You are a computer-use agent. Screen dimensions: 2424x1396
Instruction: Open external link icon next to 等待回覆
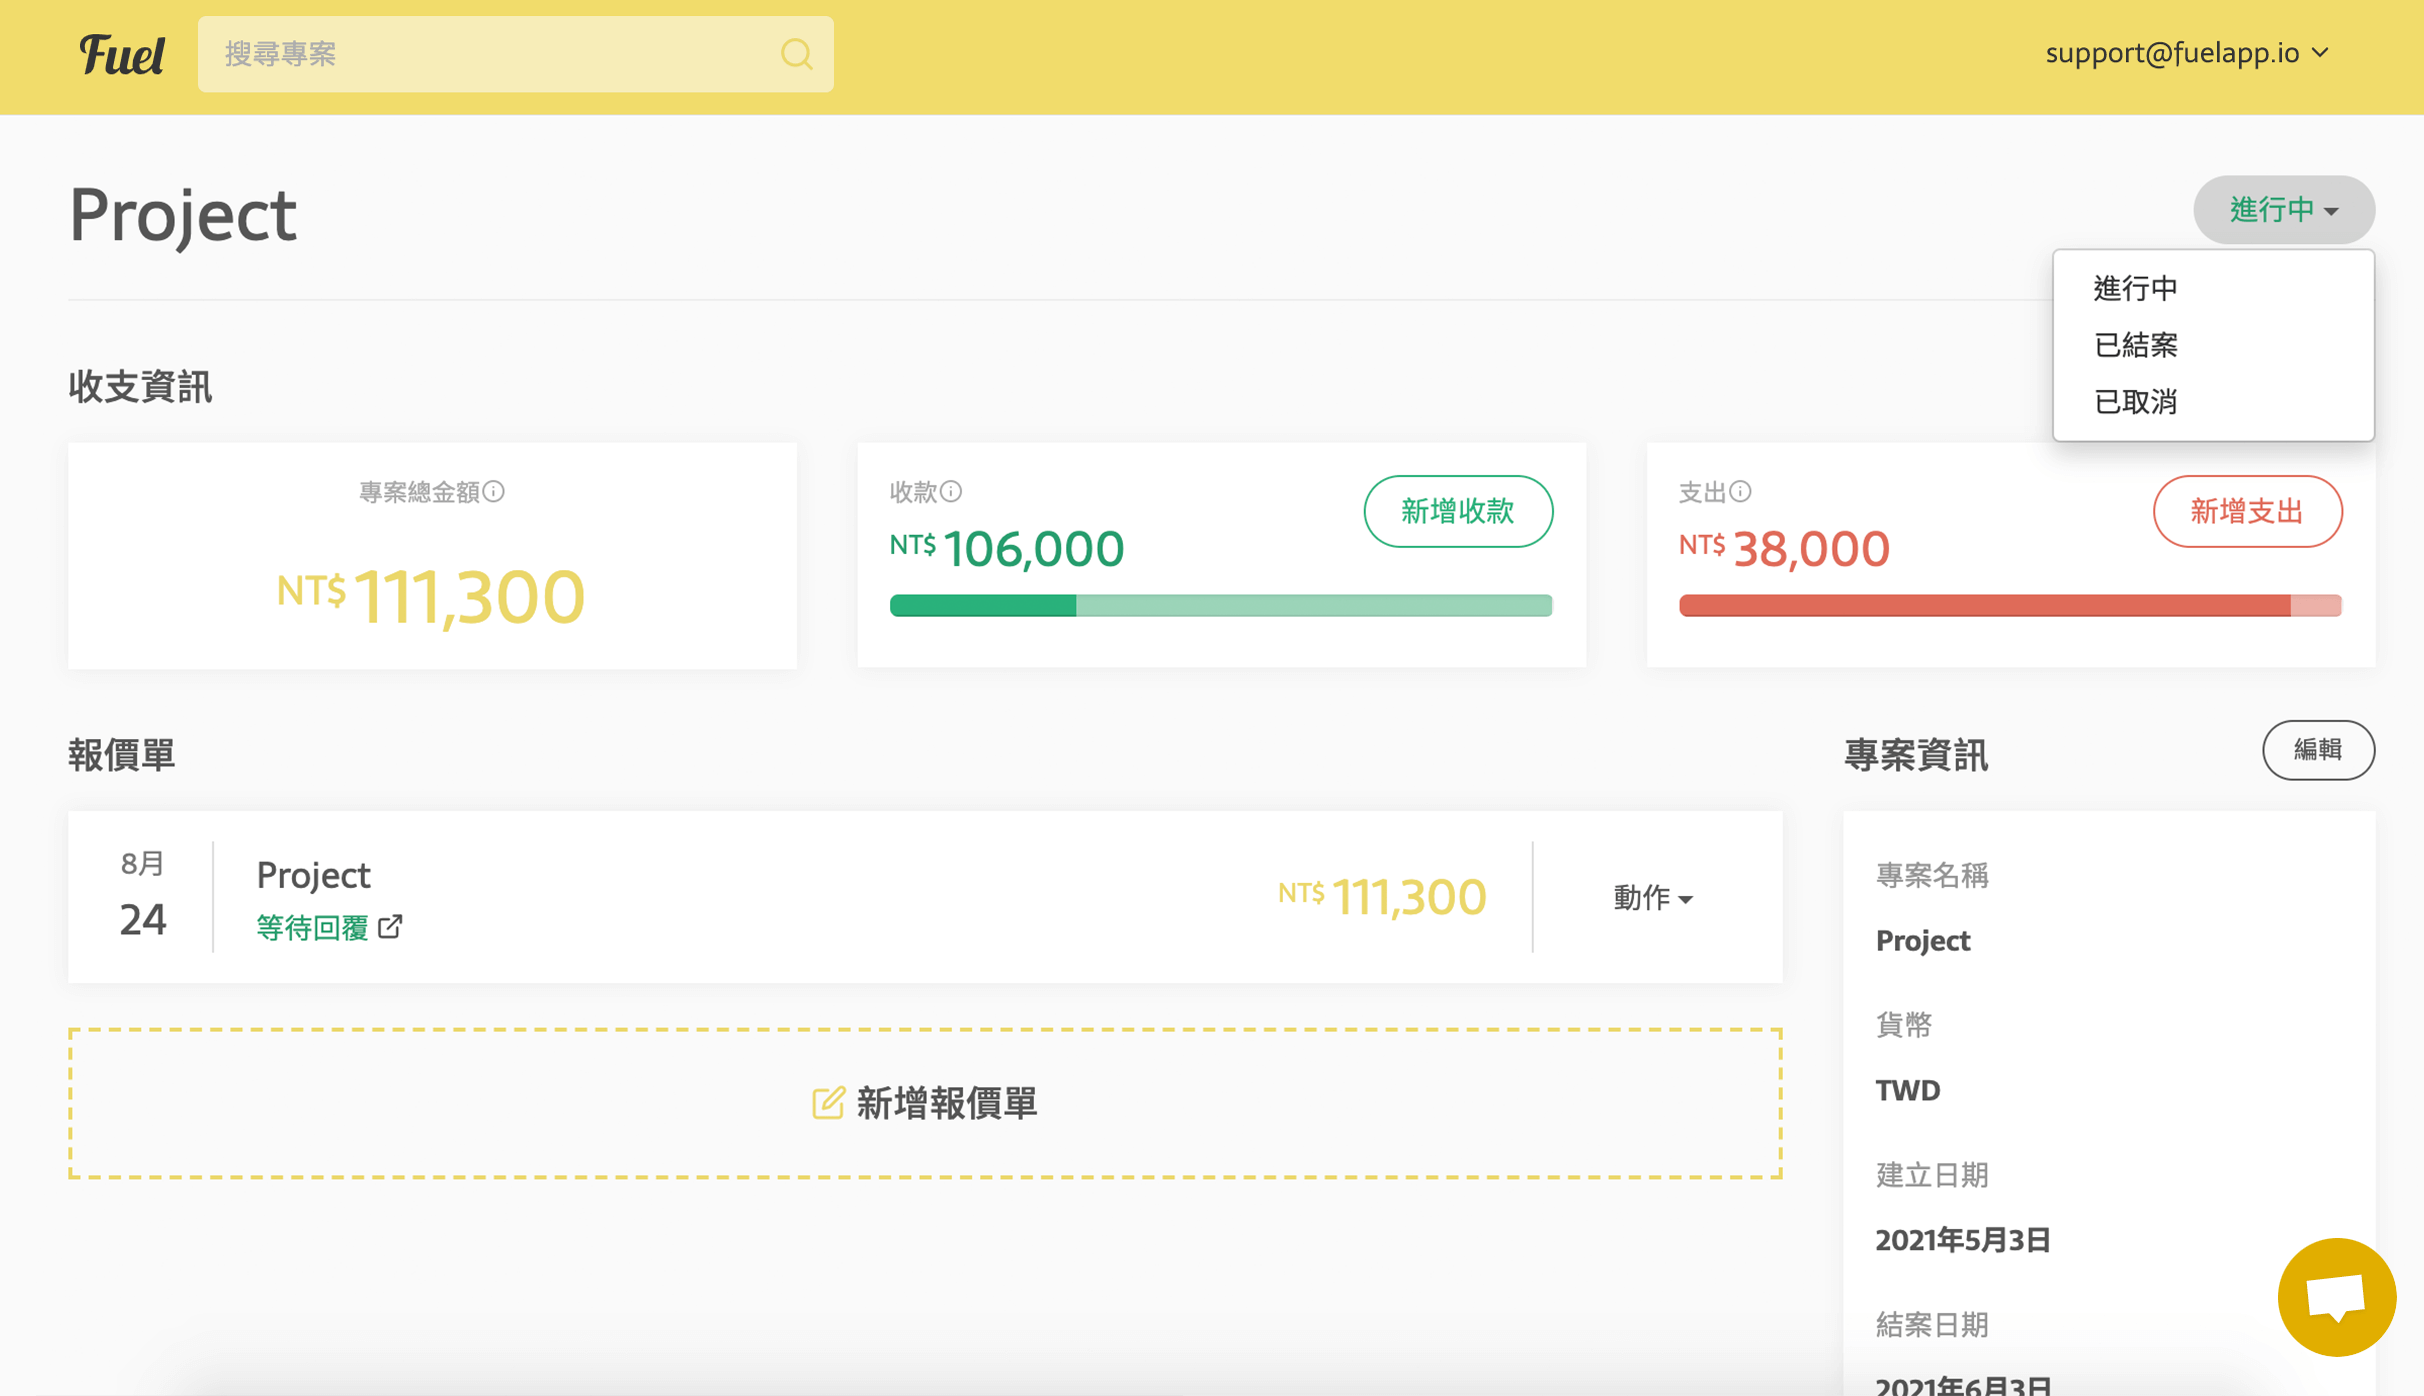point(391,927)
